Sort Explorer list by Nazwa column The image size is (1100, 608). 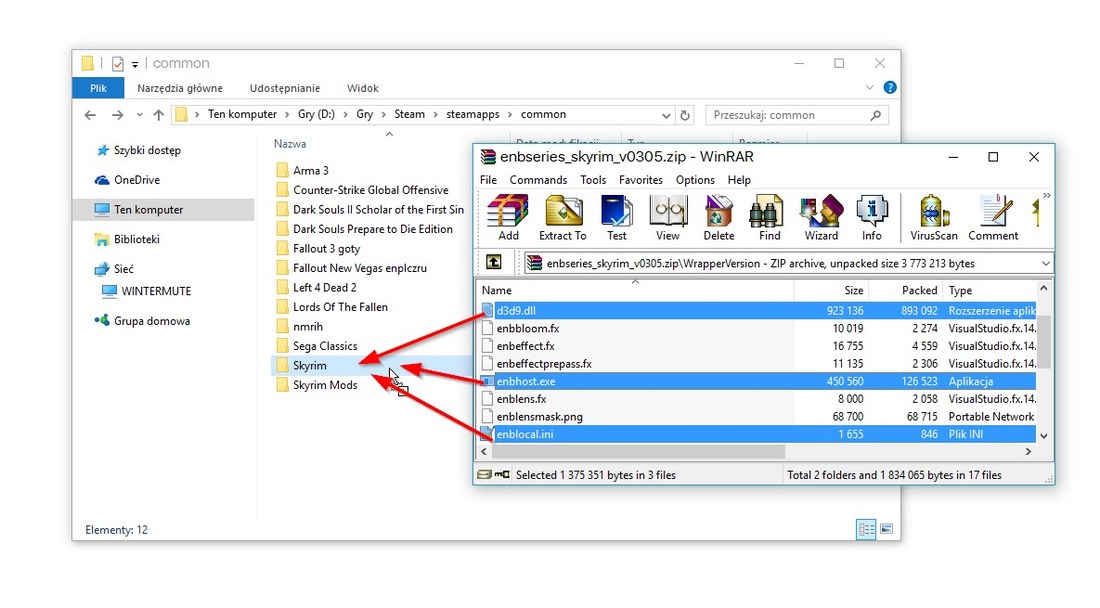coord(290,144)
